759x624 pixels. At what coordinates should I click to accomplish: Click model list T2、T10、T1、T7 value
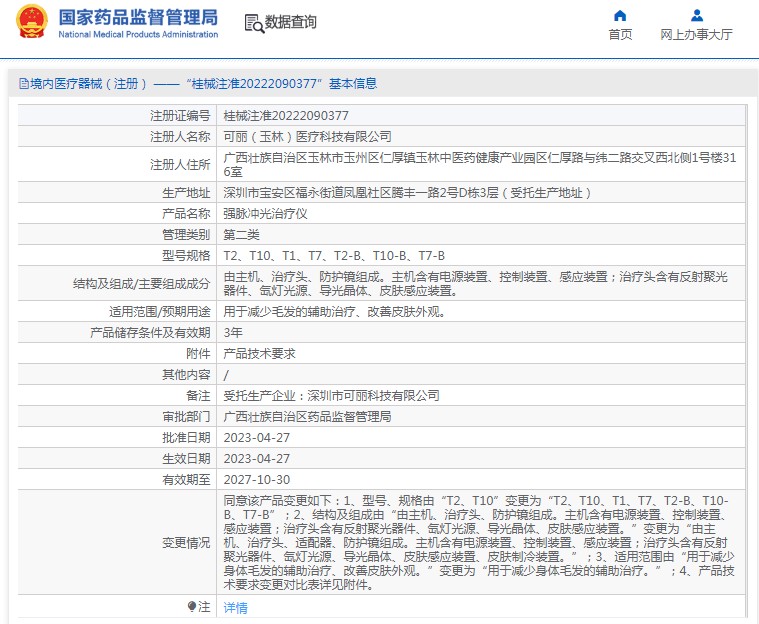(x=334, y=256)
